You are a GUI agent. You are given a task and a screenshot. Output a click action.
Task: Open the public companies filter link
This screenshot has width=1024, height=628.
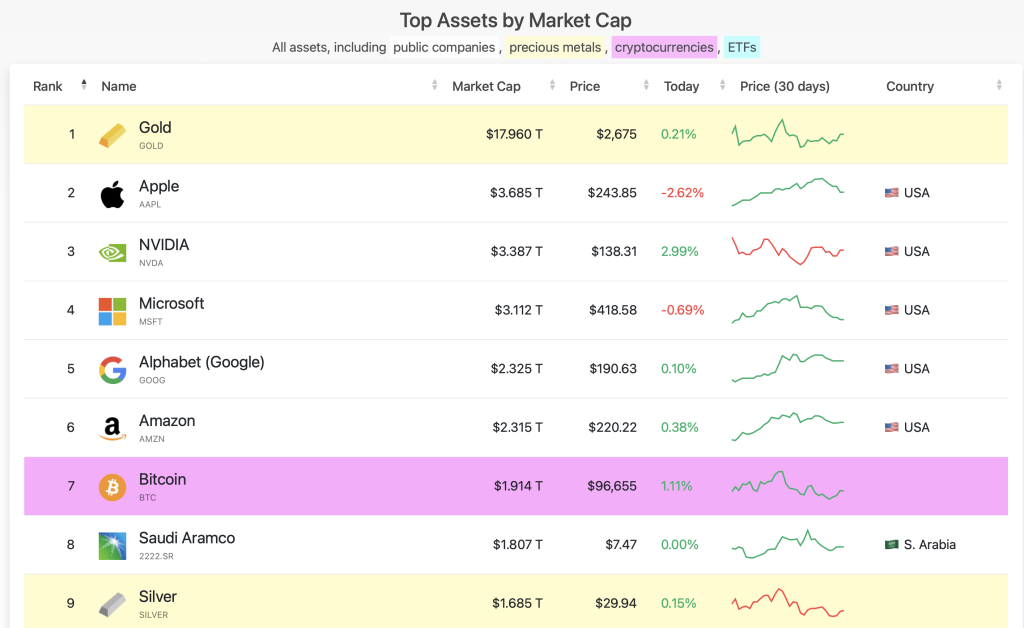click(444, 47)
